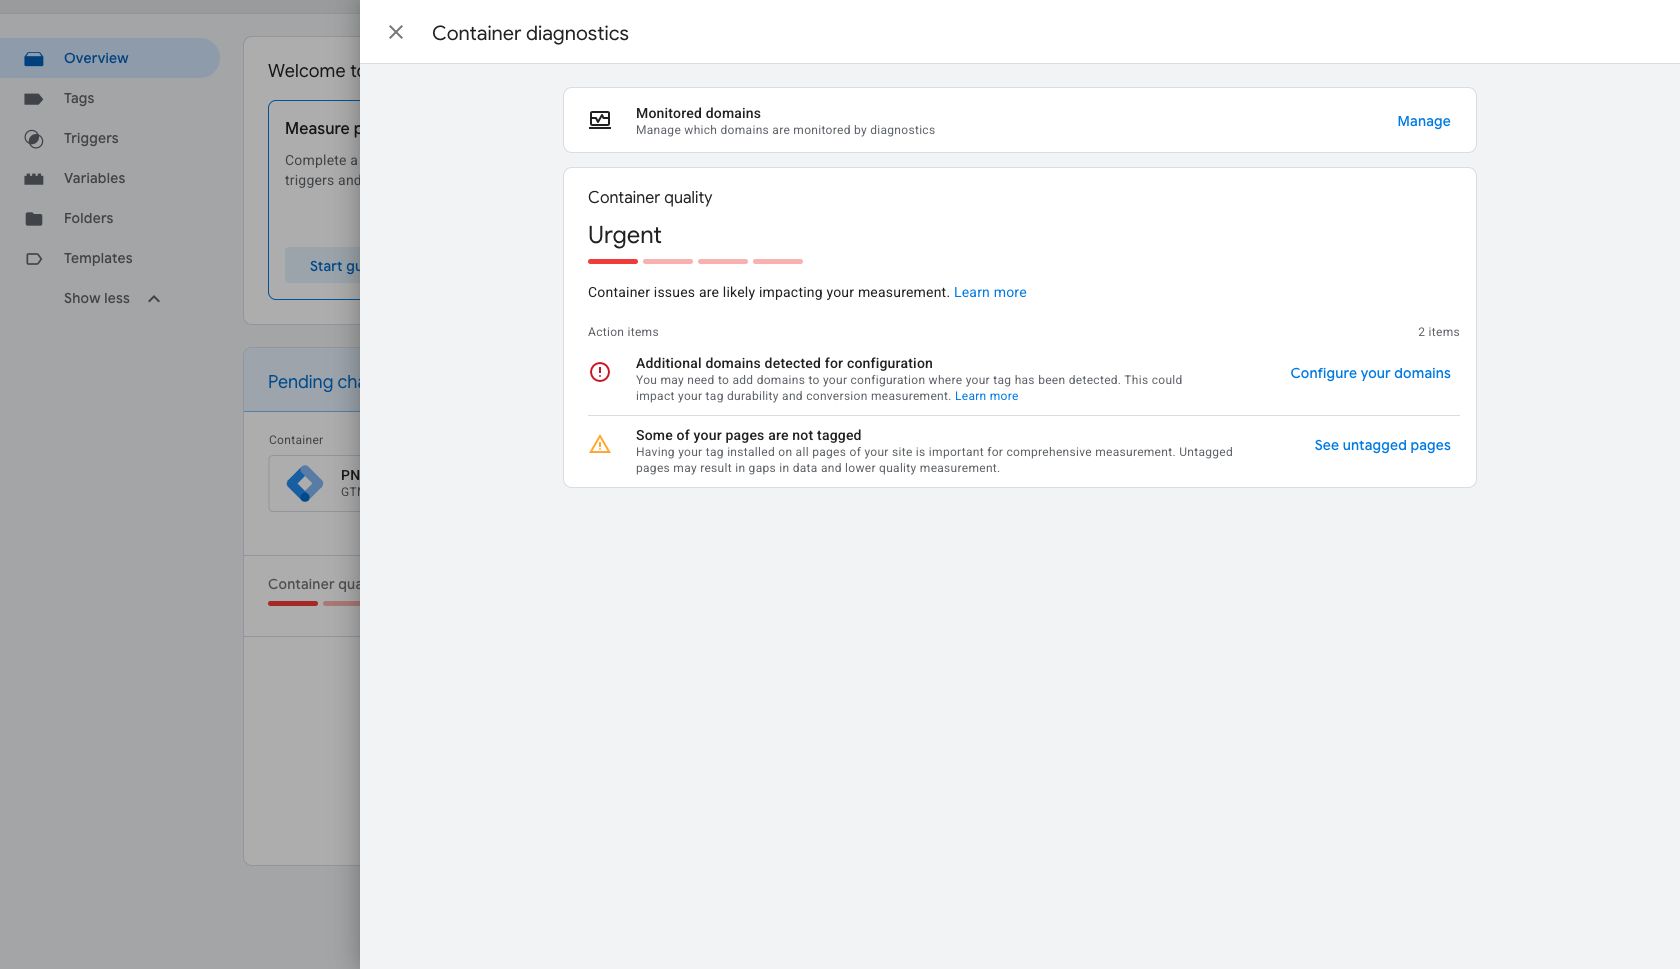Open Templates in the sidebar
The height and width of the screenshot is (969, 1680).
coord(98,258)
